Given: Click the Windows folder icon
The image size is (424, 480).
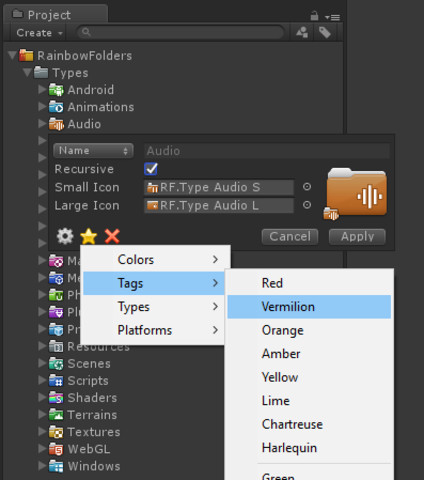Looking at the screenshot, I should 56,466.
